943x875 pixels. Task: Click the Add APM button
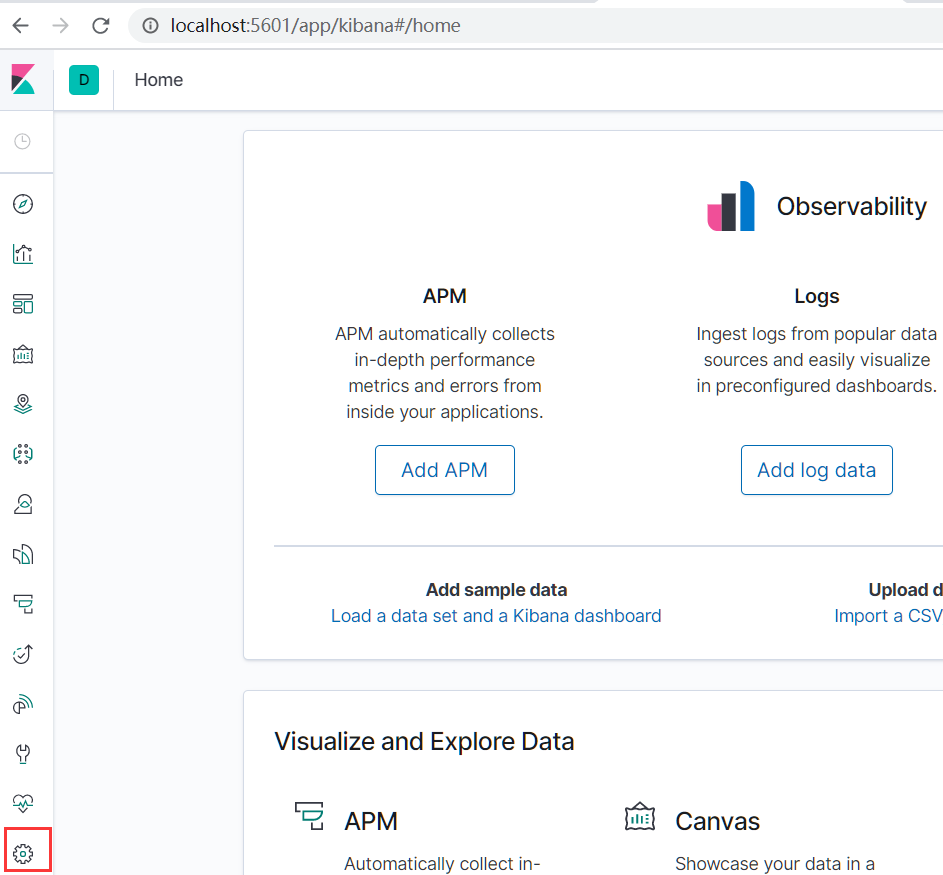tap(444, 470)
